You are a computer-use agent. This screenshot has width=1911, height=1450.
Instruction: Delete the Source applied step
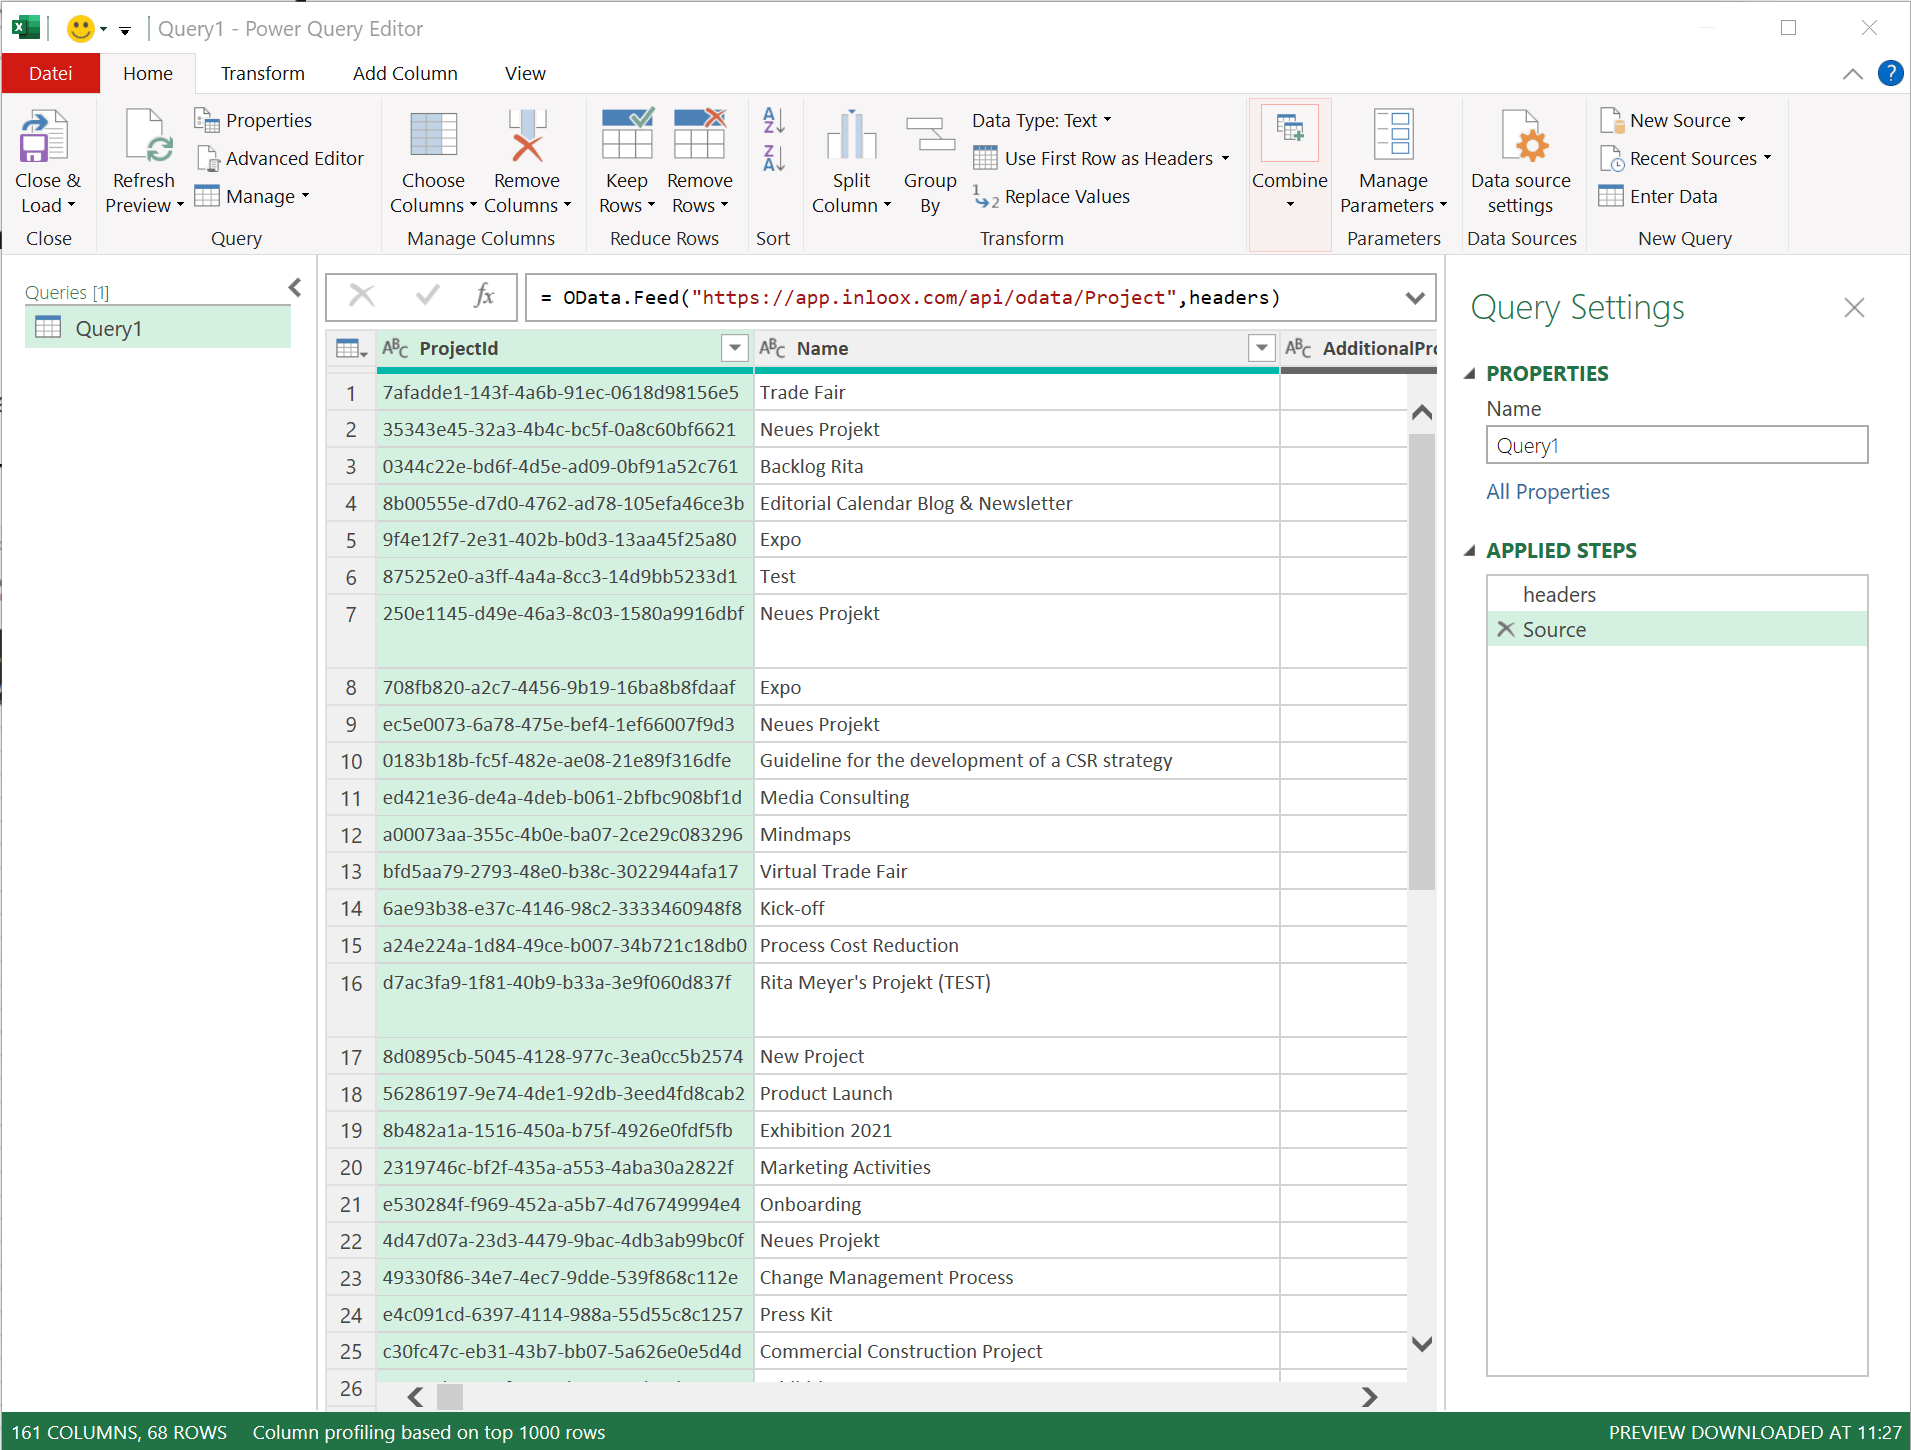click(x=1506, y=629)
